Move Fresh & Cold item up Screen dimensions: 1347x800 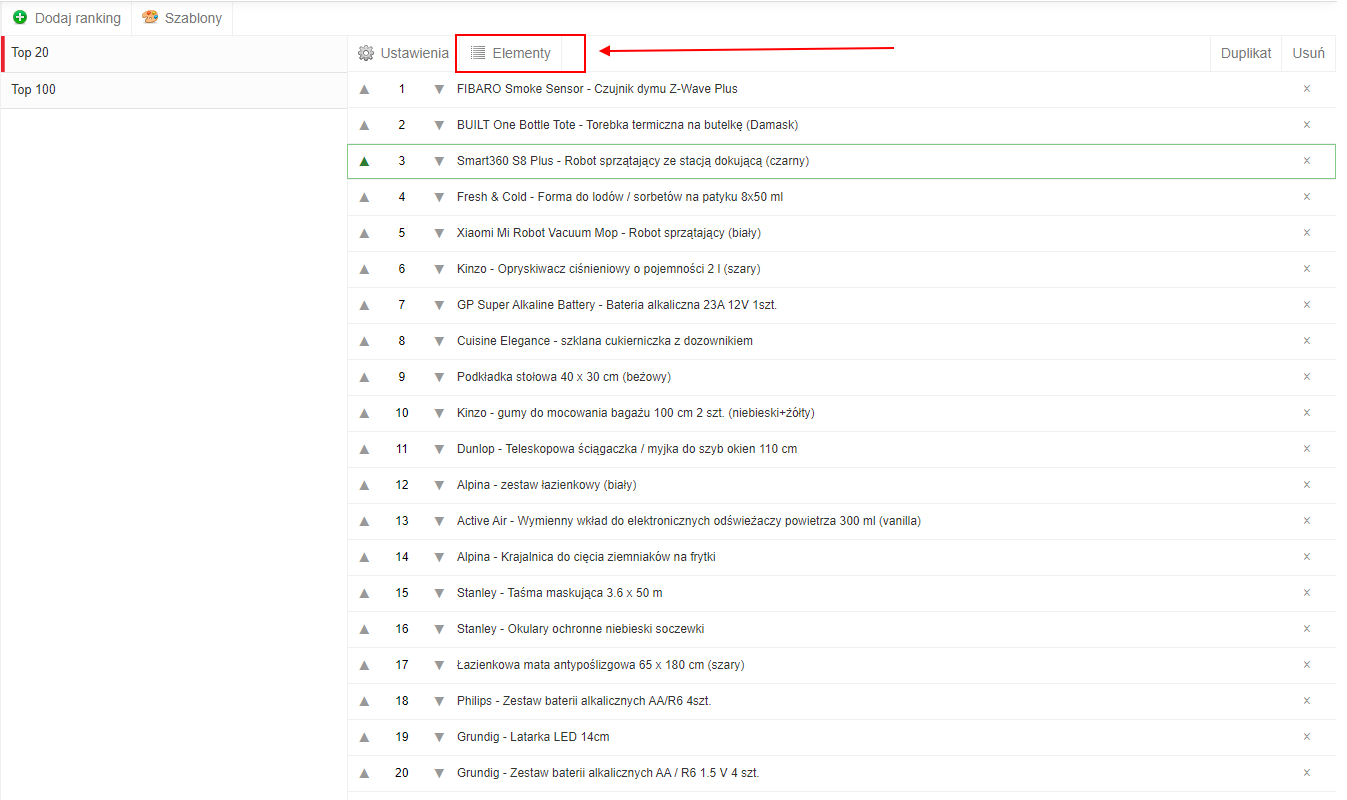(364, 197)
